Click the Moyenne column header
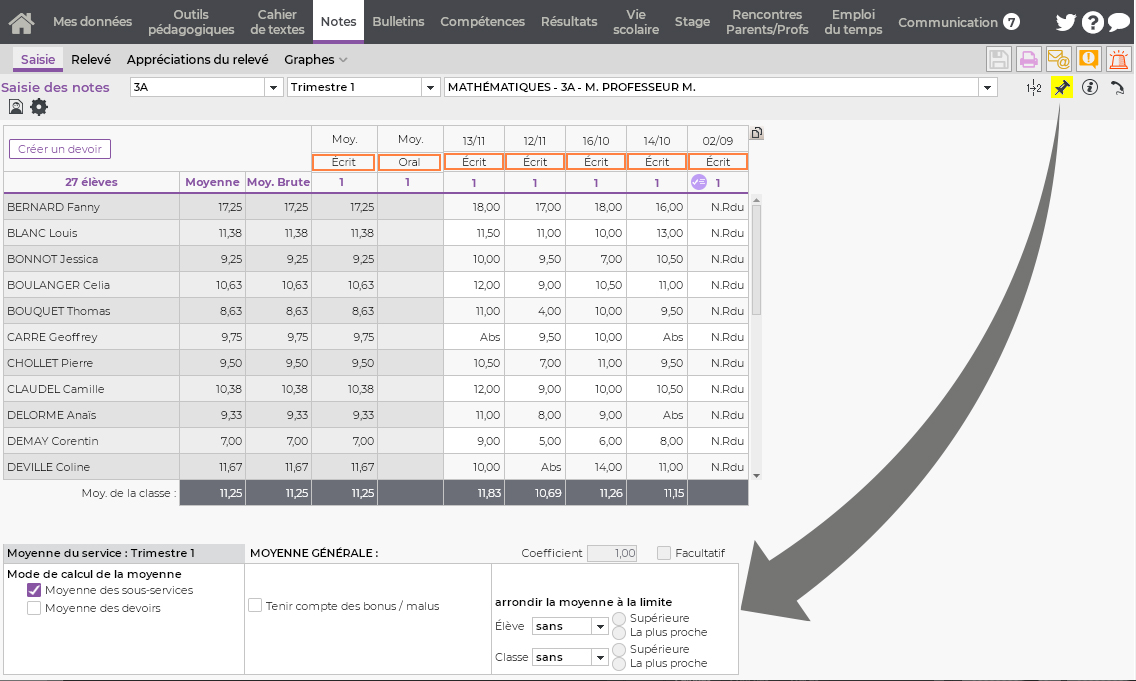Image resolution: width=1136 pixels, height=681 pixels. click(x=212, y=182)
